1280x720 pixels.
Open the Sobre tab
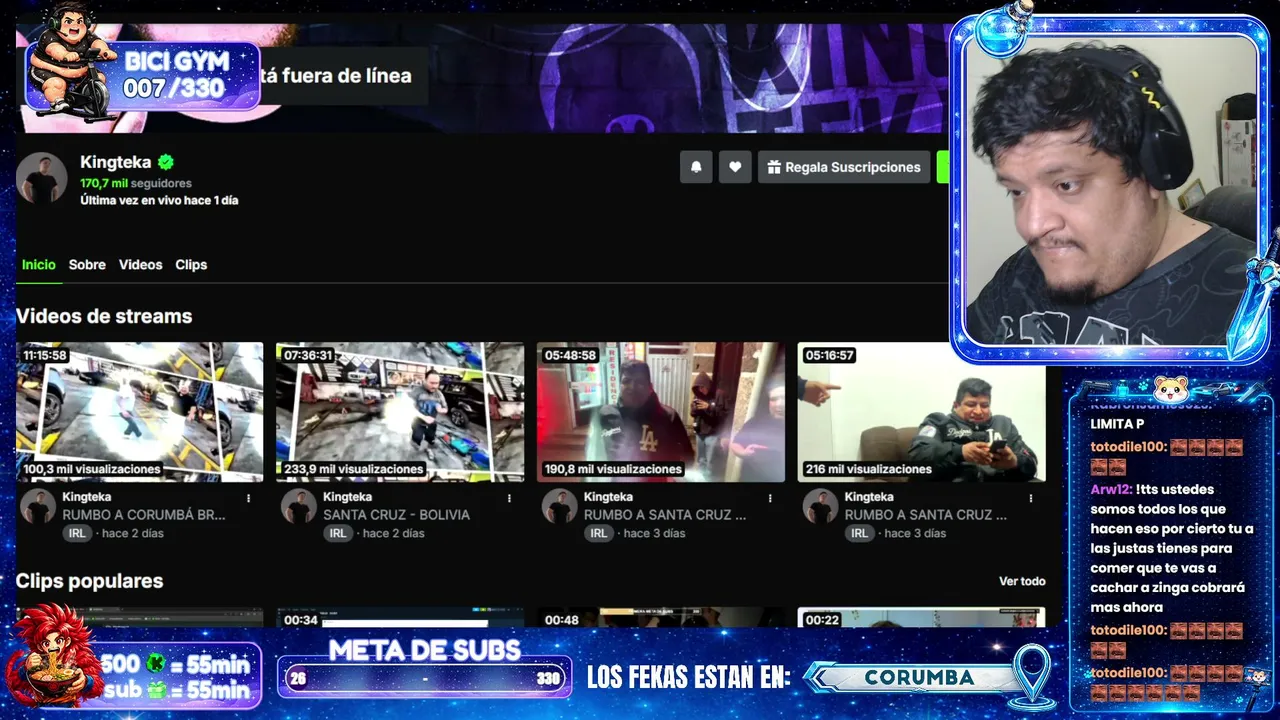87,265
